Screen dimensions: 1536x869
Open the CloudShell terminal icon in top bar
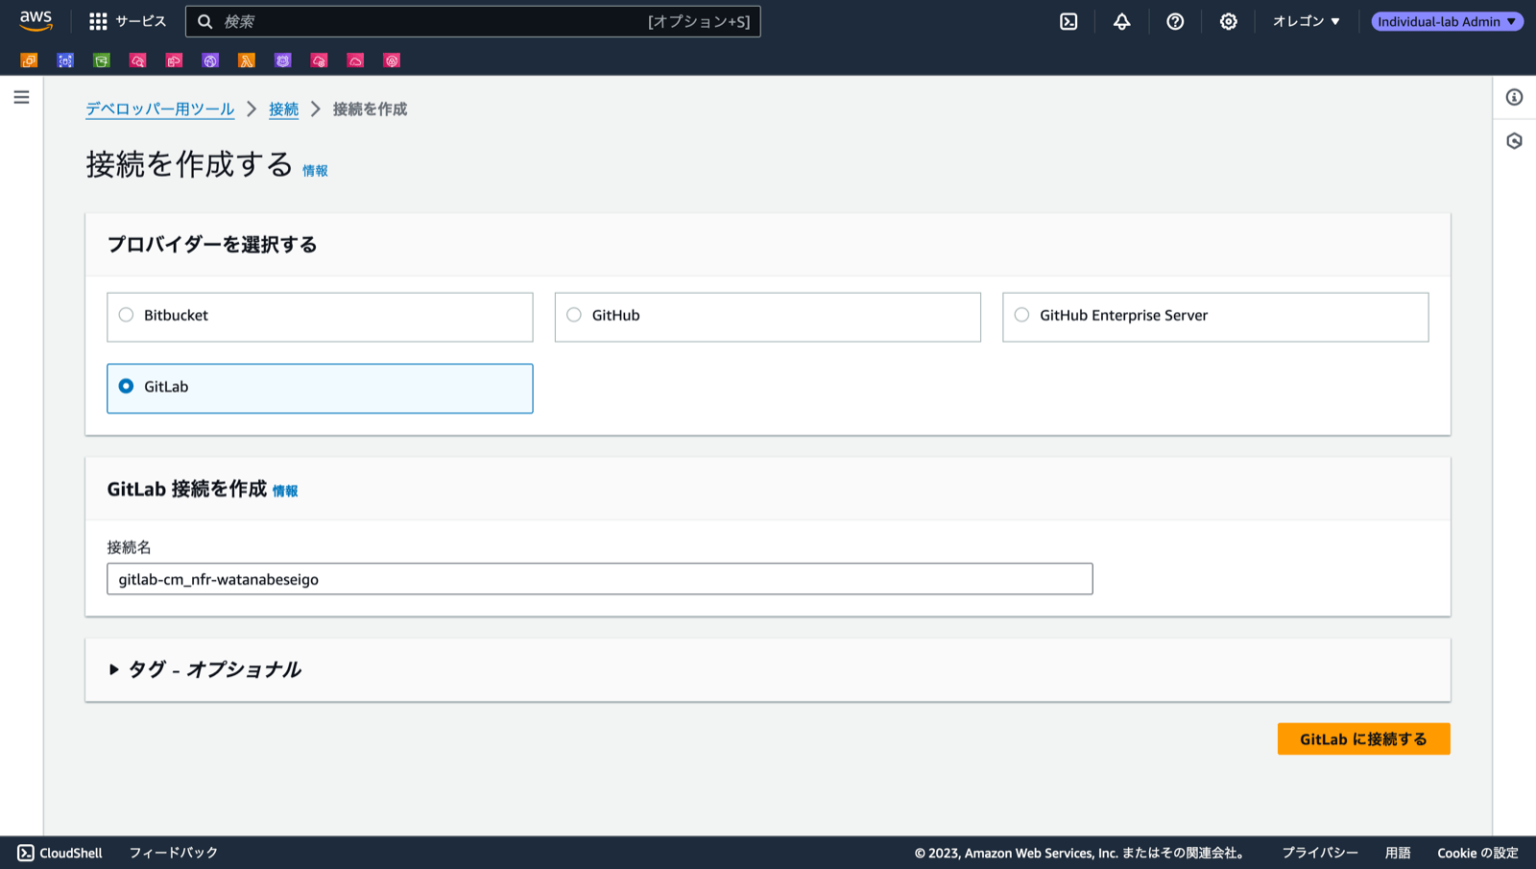pos(1068,20)
